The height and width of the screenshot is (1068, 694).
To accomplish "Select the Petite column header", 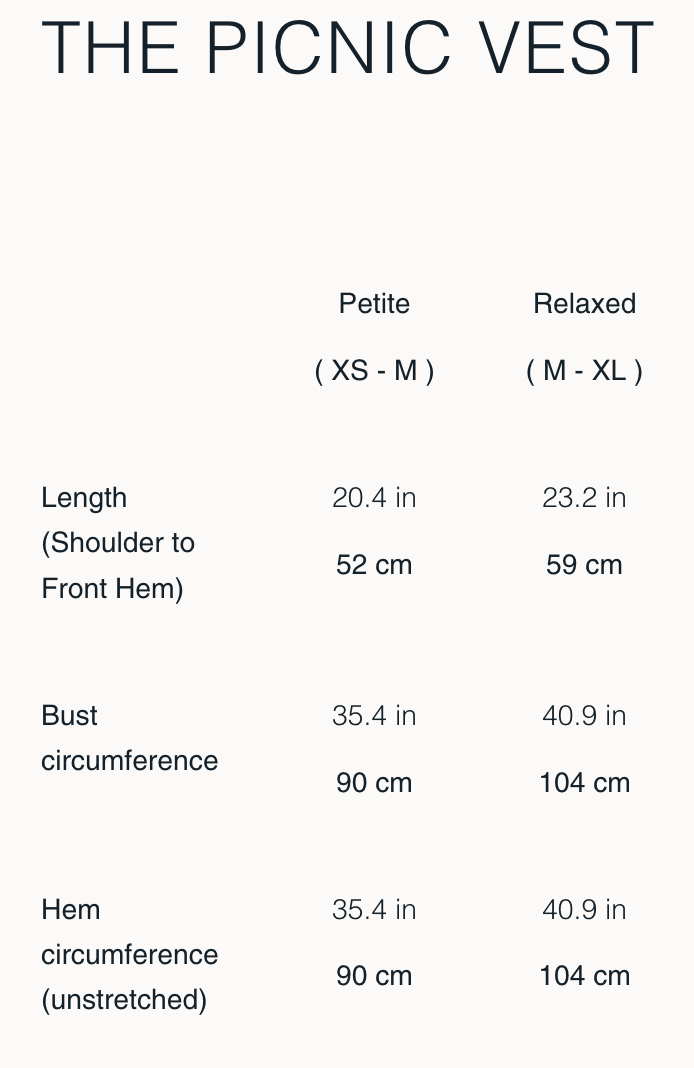I will click(374, 304).
